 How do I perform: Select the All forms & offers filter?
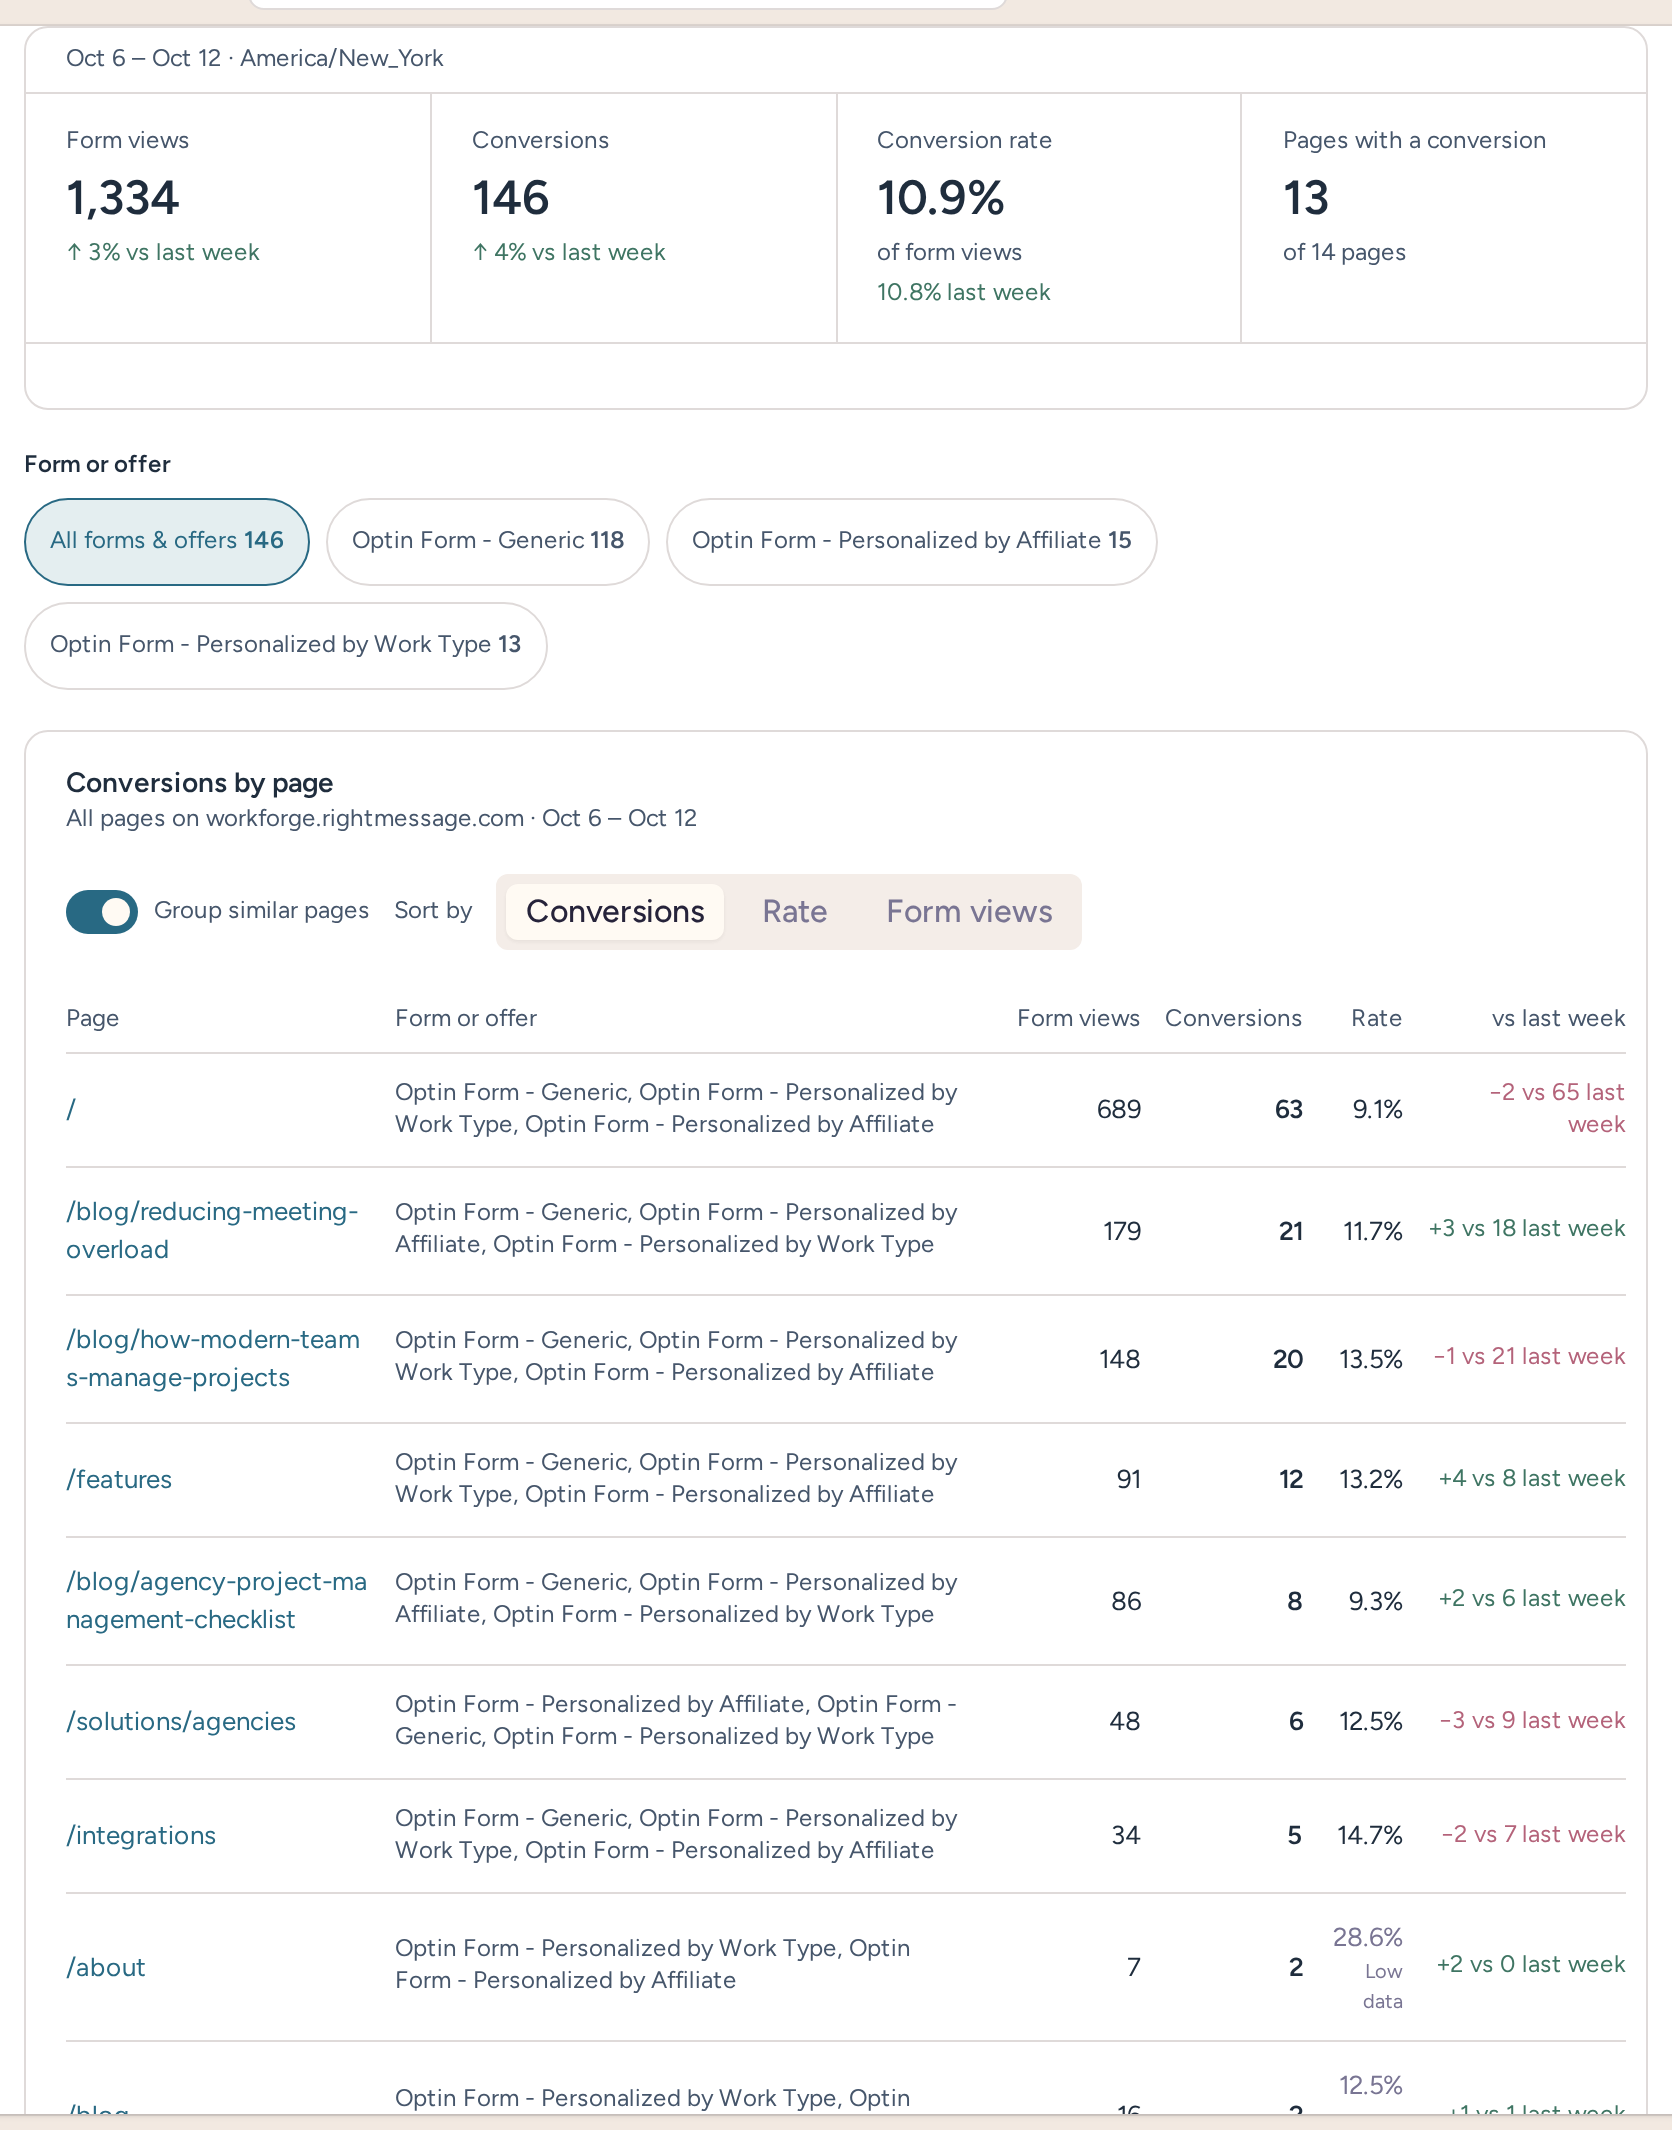(167, 541)
